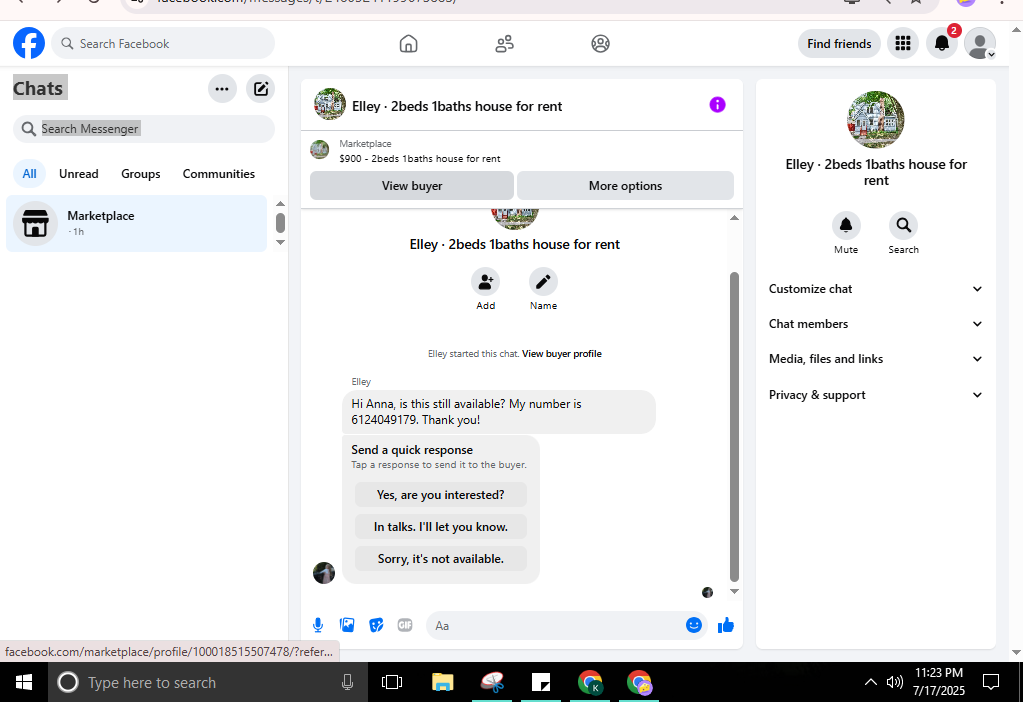Image resolution: width=1023 pixels, height=702 pixels.
Task: Open the Windows Start menu
Action: coord(23,682)
